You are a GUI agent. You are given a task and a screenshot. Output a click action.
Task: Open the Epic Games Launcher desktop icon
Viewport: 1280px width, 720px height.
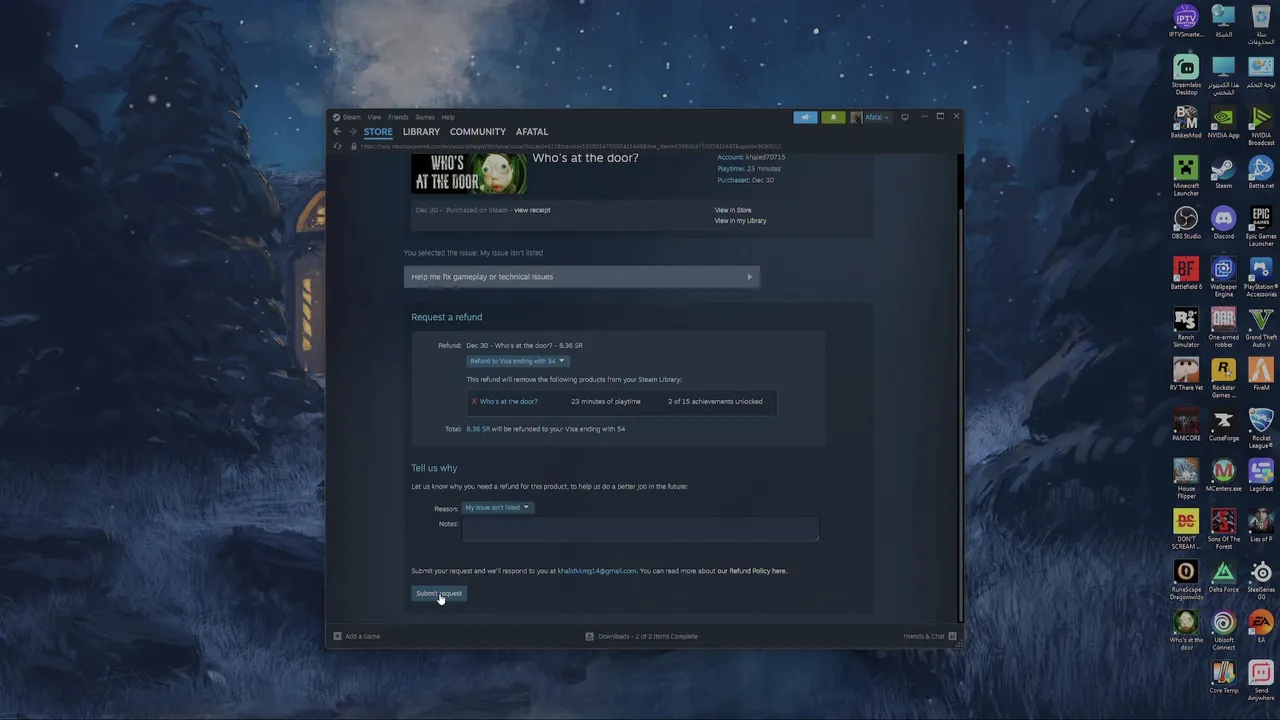[x=1261, y=227]
